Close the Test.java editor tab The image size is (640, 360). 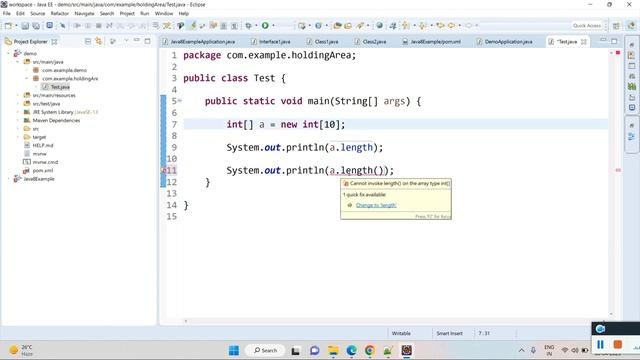[584, 42]
